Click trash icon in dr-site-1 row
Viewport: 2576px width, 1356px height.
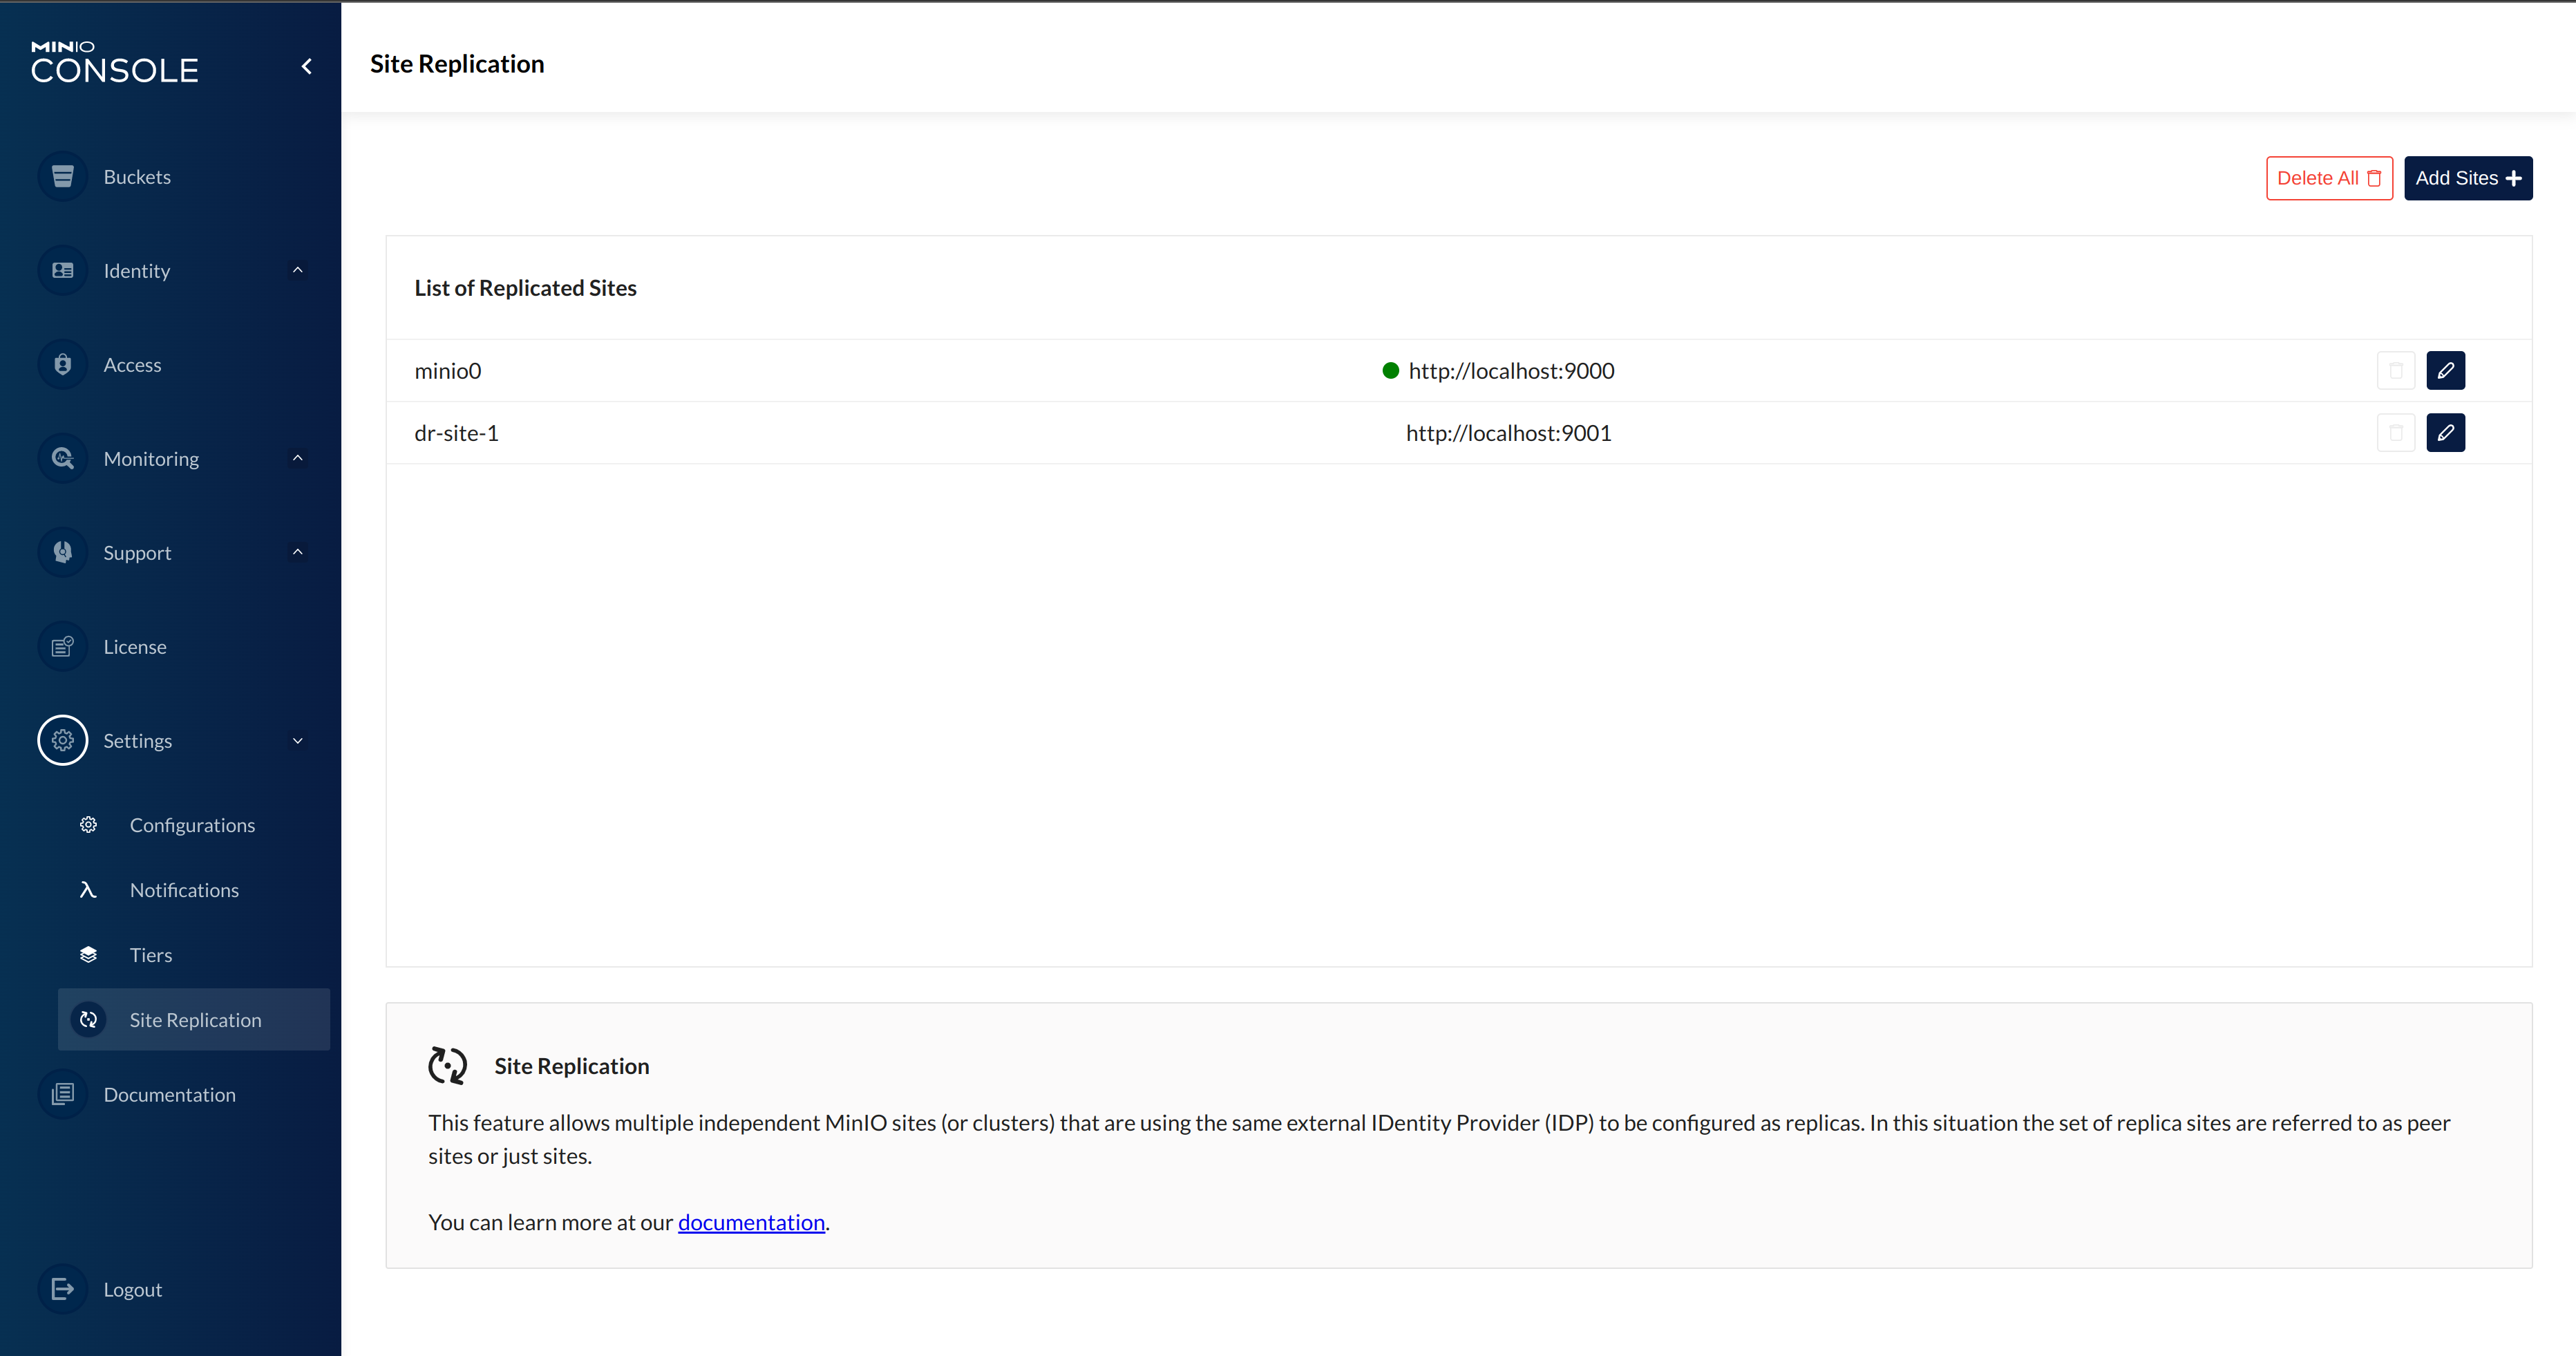2395,433
